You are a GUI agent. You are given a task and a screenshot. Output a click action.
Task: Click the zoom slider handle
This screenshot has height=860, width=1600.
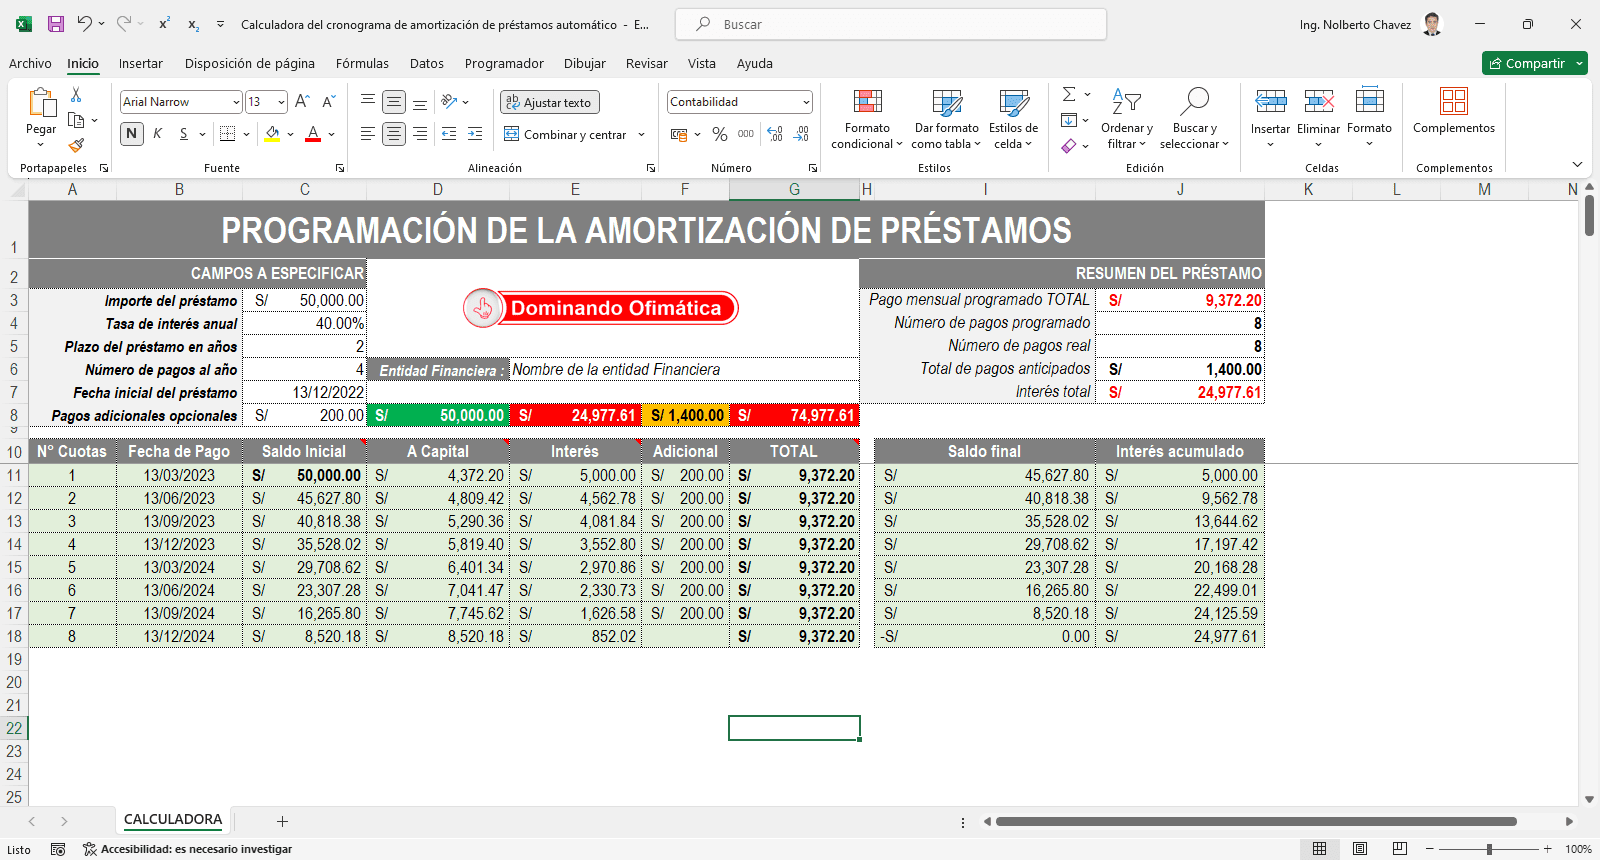pos(1489,849)
